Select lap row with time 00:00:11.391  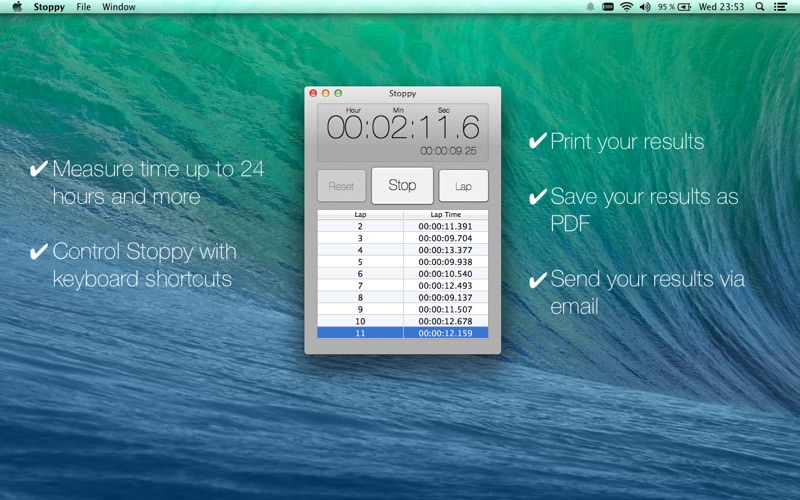[403, 226]
